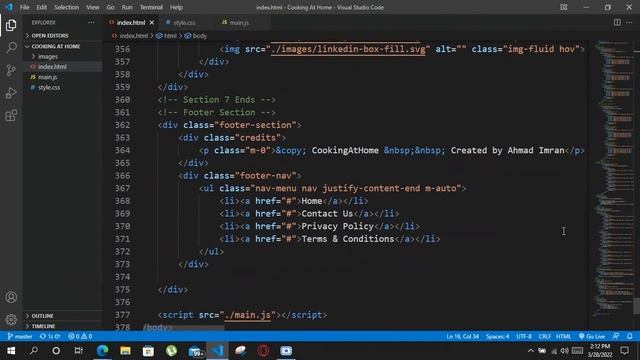Follow the linkedin-box-fill.svg image path link

(x=348, y=49)
